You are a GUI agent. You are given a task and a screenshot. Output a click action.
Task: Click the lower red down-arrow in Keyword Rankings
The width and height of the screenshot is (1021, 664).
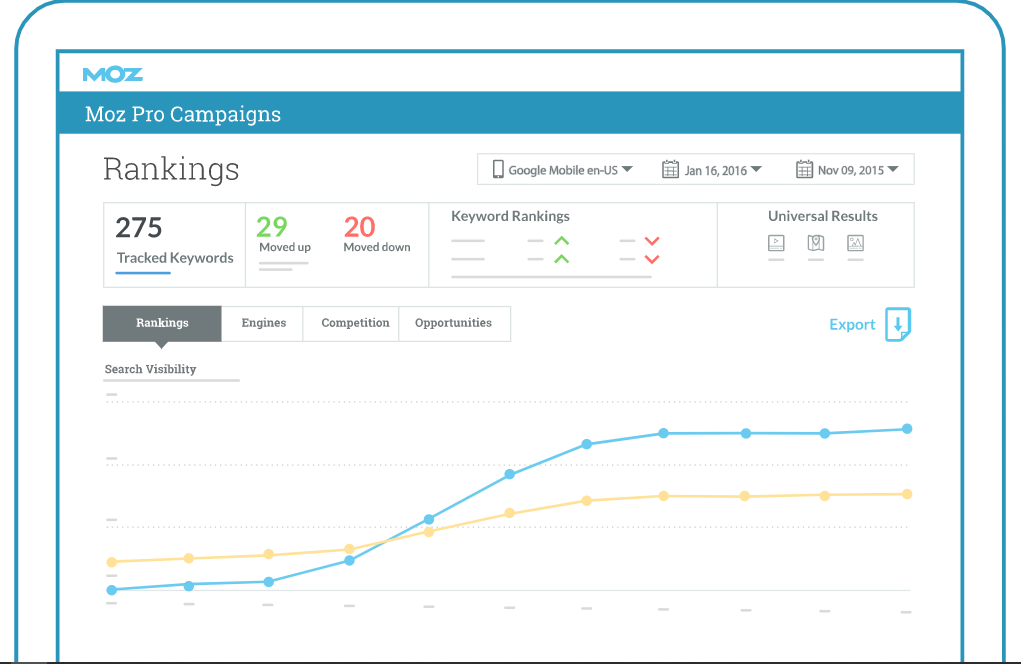pos(652,259)
